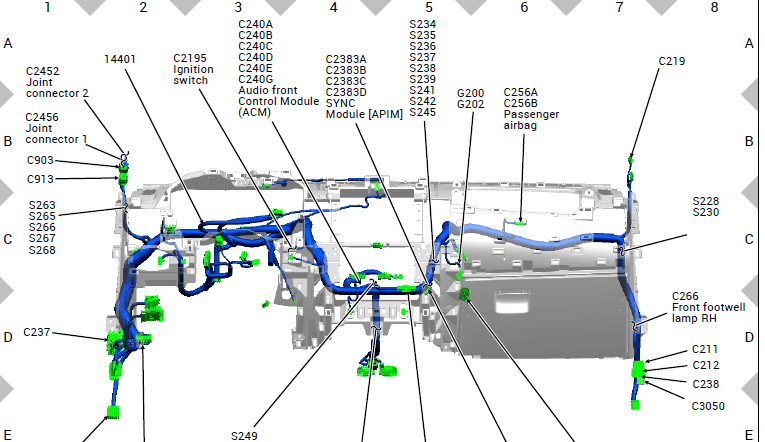The width and height of the screenshot is (765, 442).
Task: Click splice label S238
Action: [423, 68]
